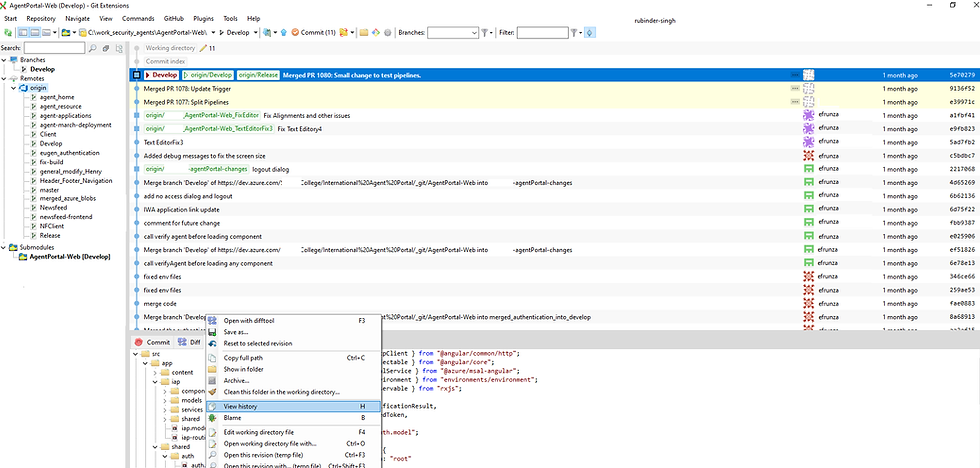980x468 pixels.
Task: Expand the models folder in file tree
Action: (x=165, y=400)
